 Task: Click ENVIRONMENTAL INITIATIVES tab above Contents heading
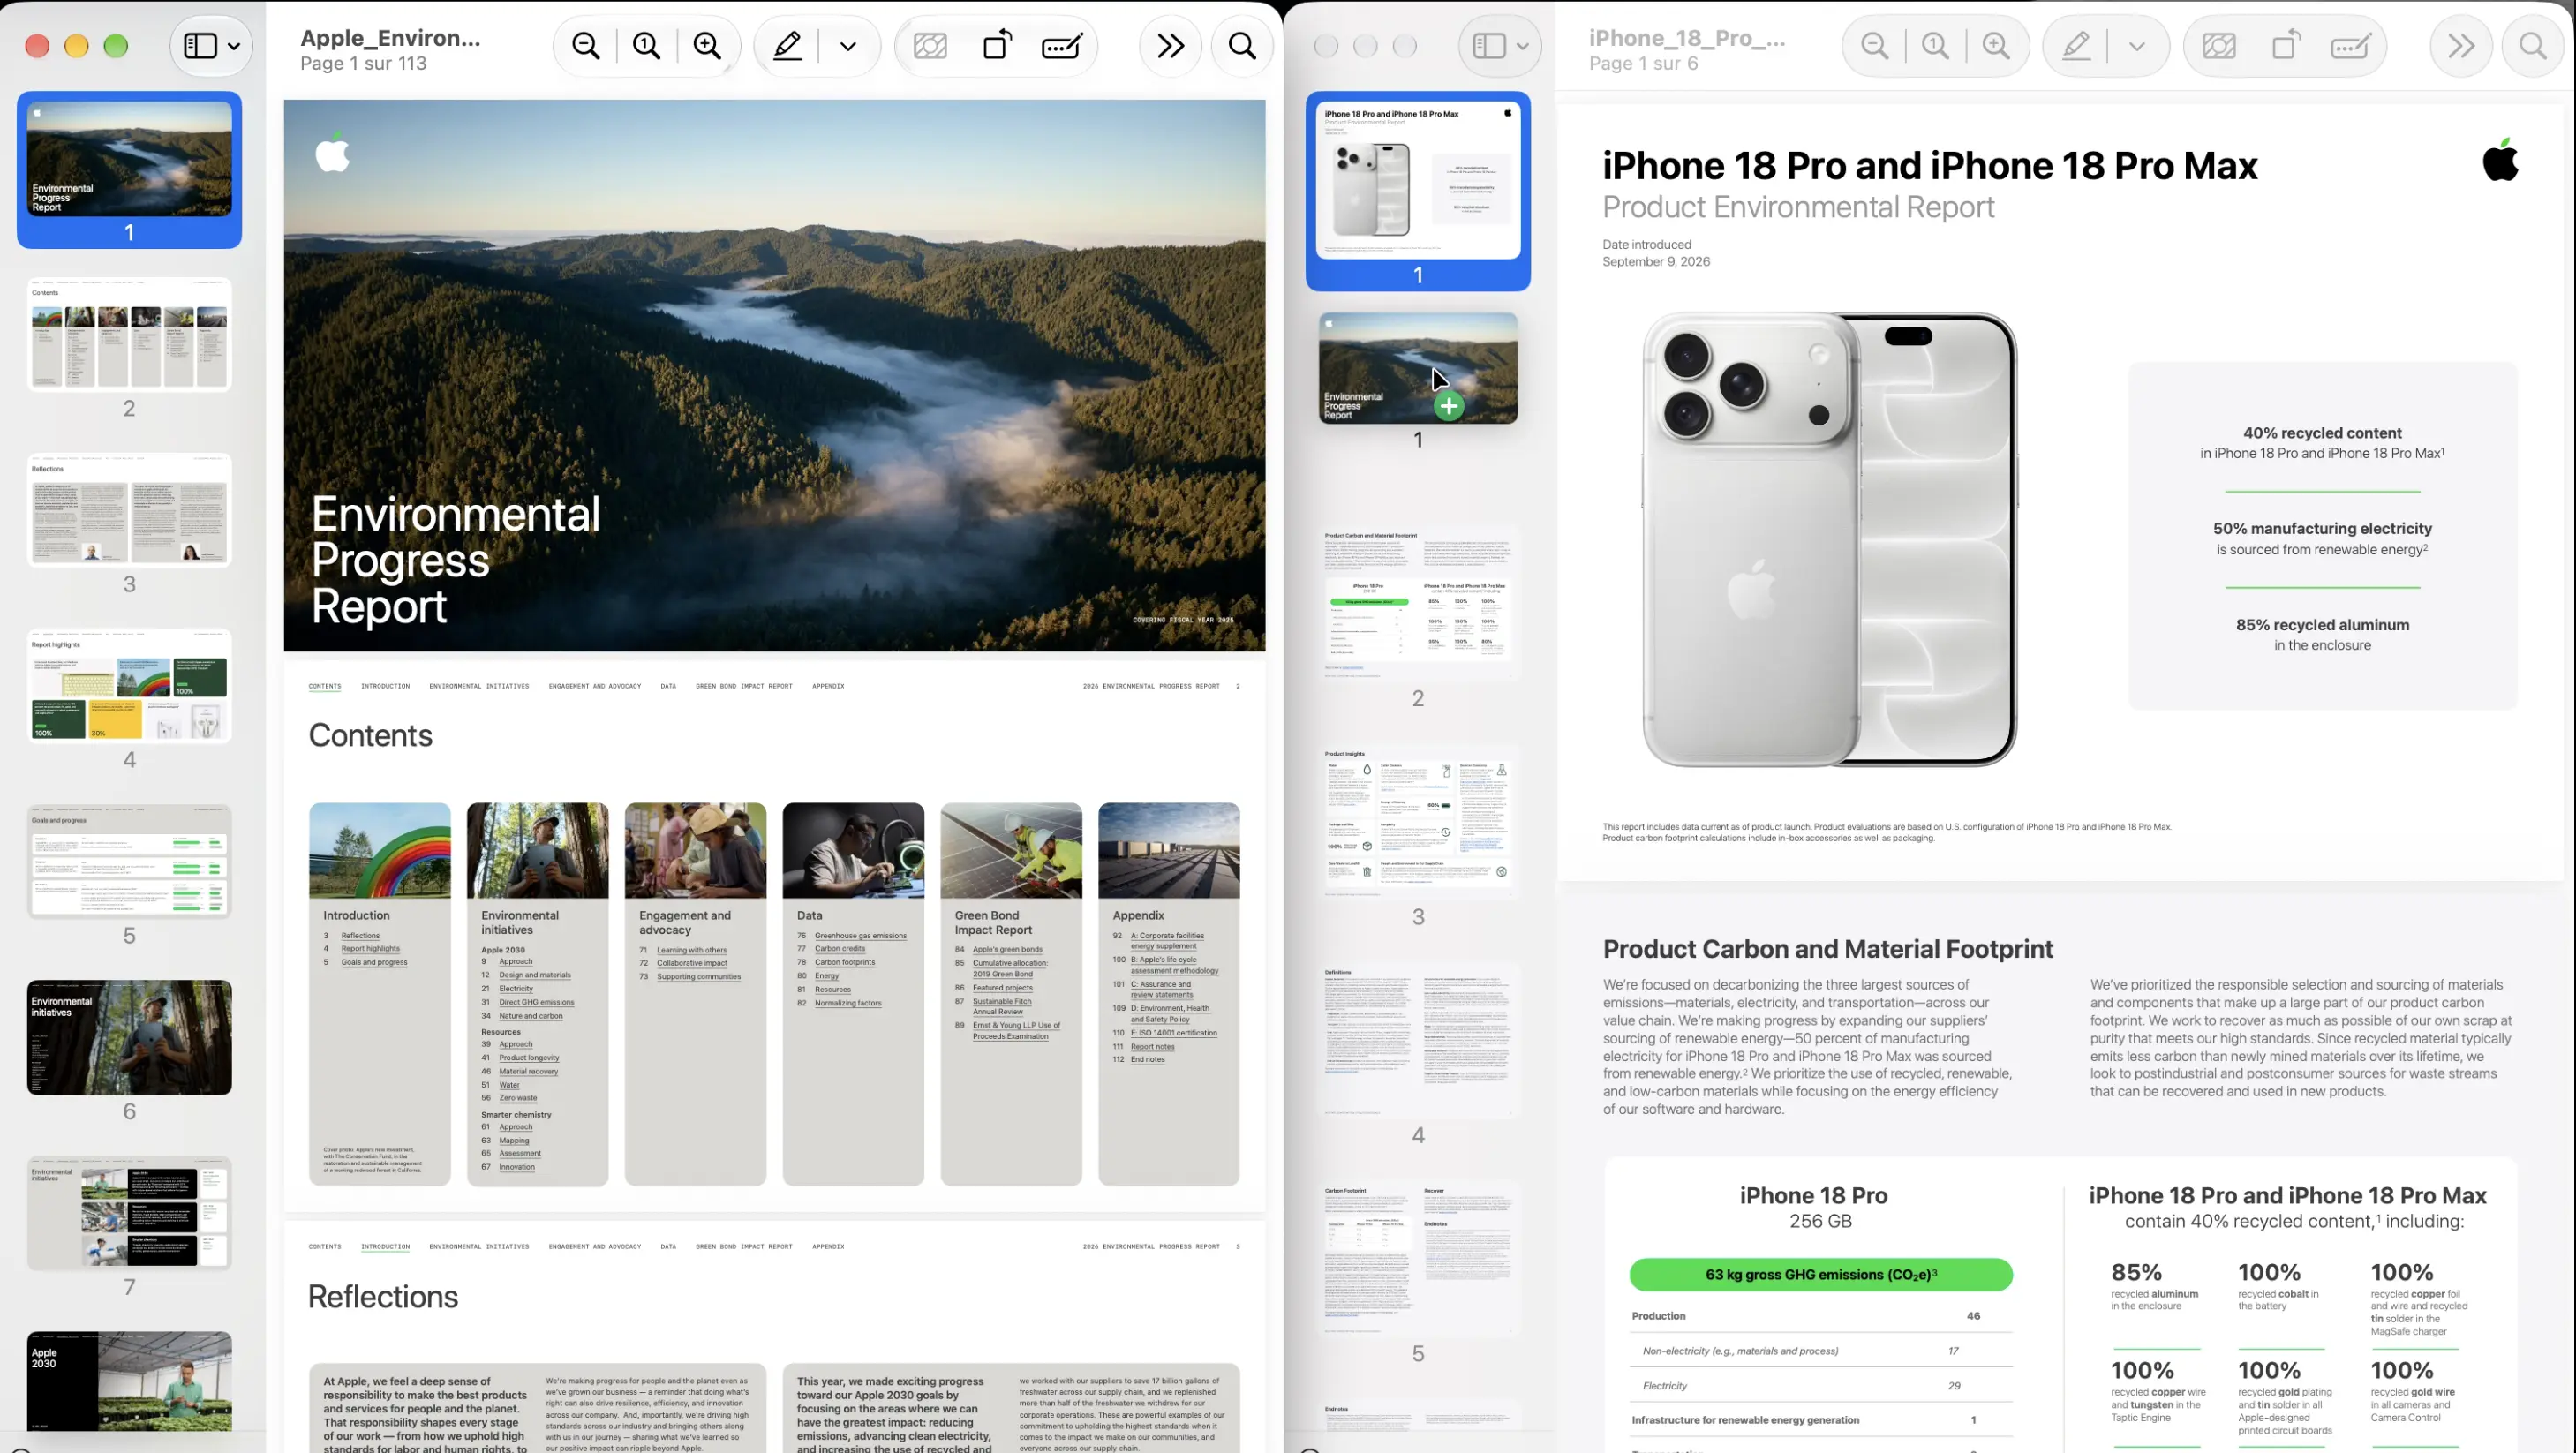(479, 686)
